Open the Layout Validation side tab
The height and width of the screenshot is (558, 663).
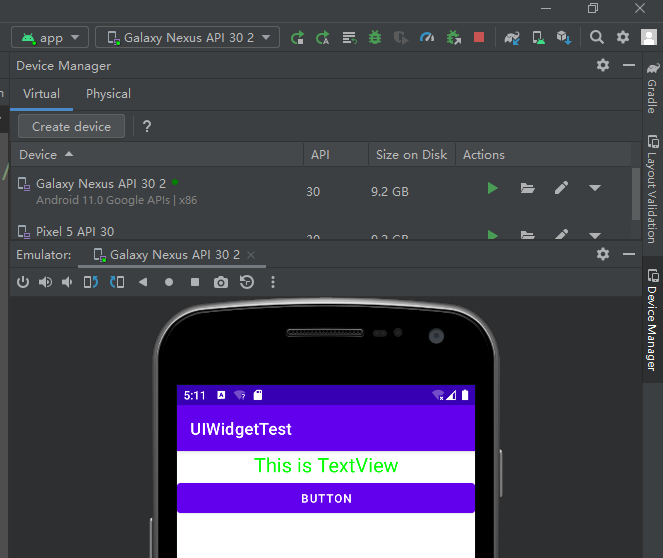point(652,189)
